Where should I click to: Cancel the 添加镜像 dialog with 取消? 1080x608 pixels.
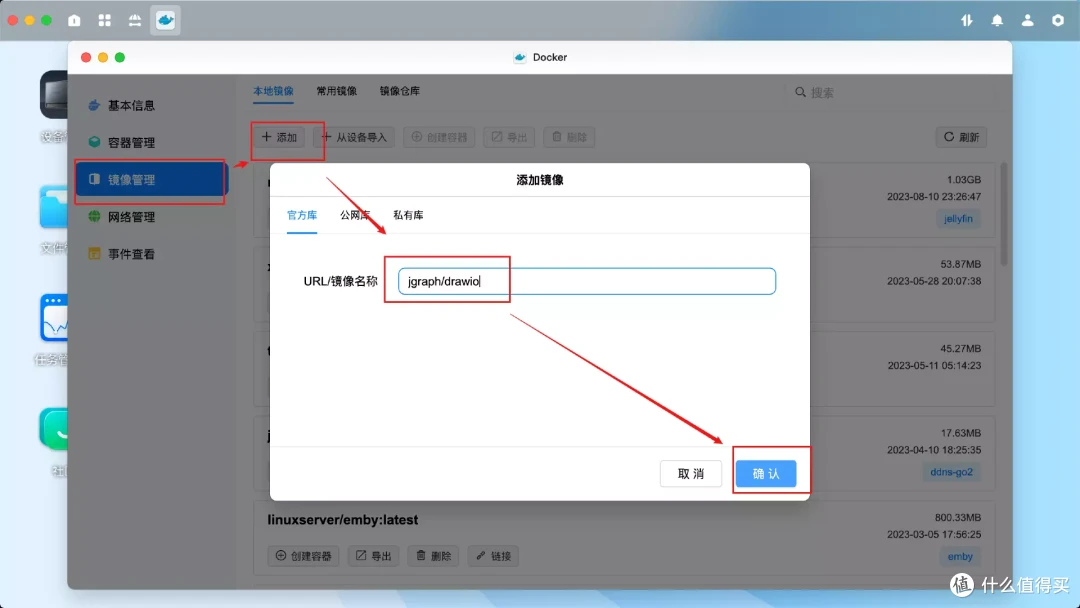click(x=691, y=473)
